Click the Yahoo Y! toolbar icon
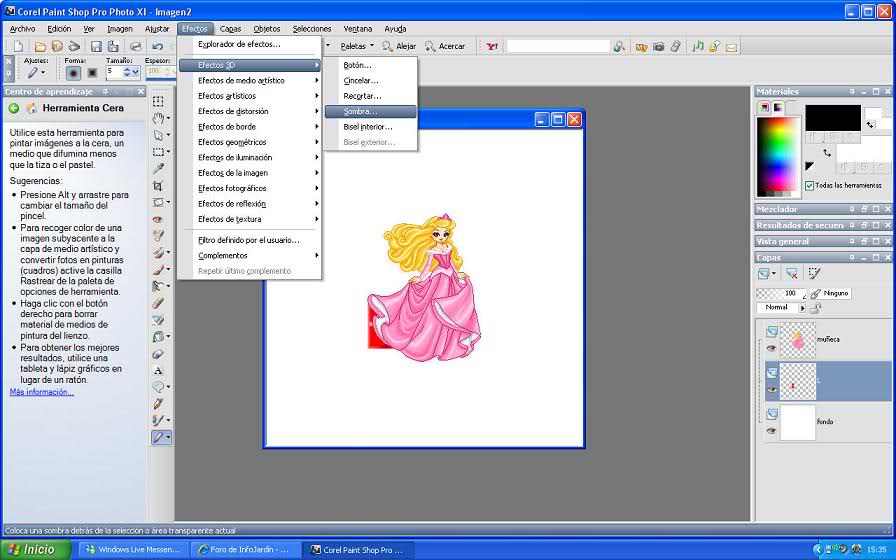Screen dimensions: 896x560 (492, 46)
